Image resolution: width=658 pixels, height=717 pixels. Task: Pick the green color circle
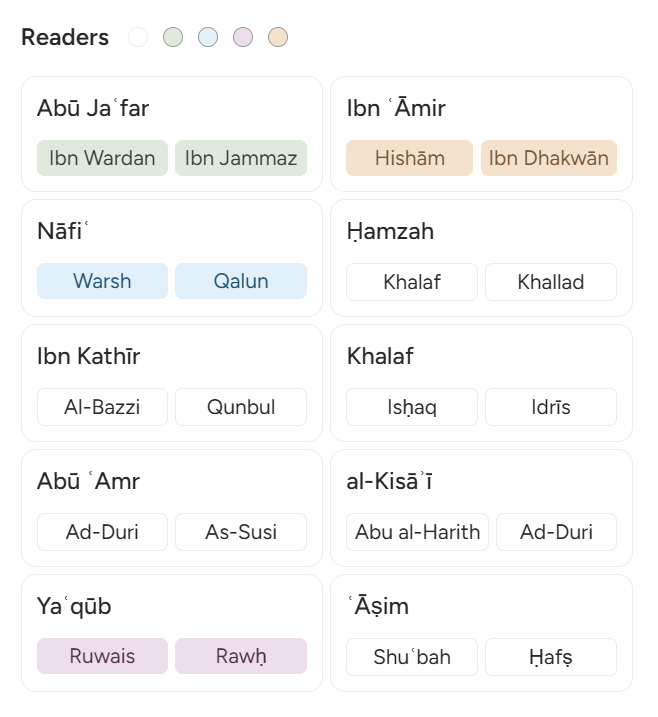point(173,37)
